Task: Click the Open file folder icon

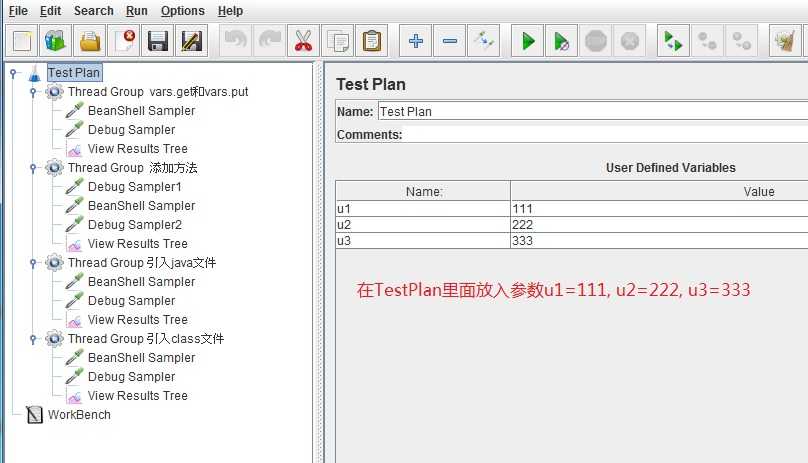Action: pos(90,41)
